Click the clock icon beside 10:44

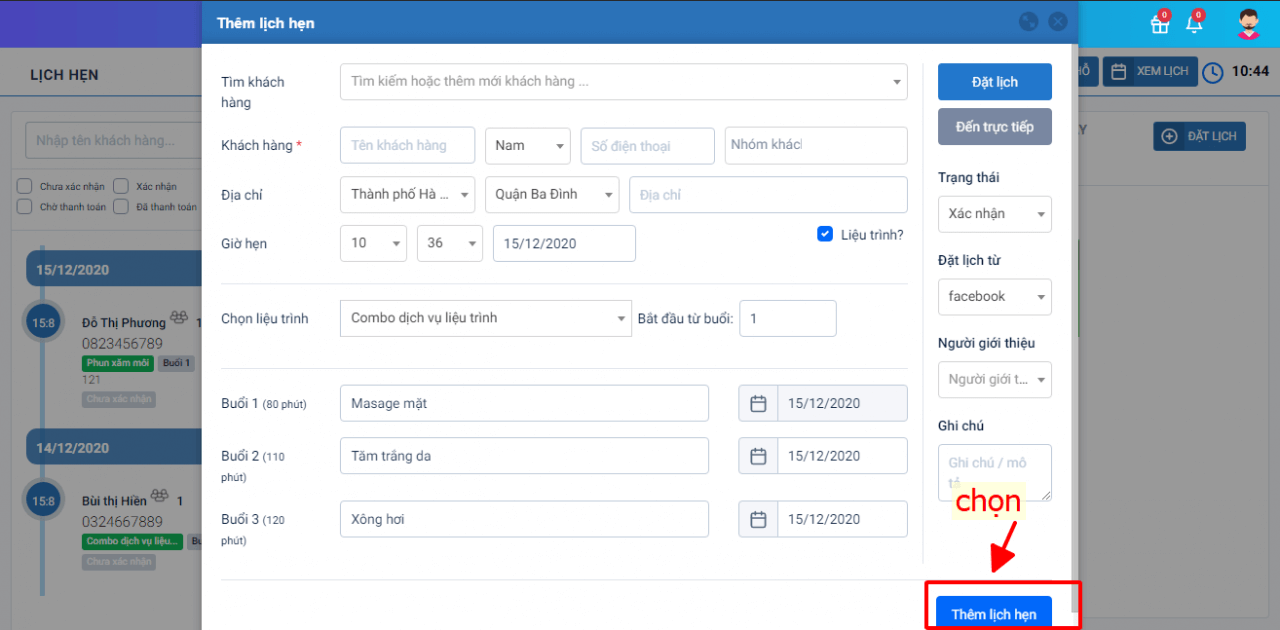pos(1212,72)
